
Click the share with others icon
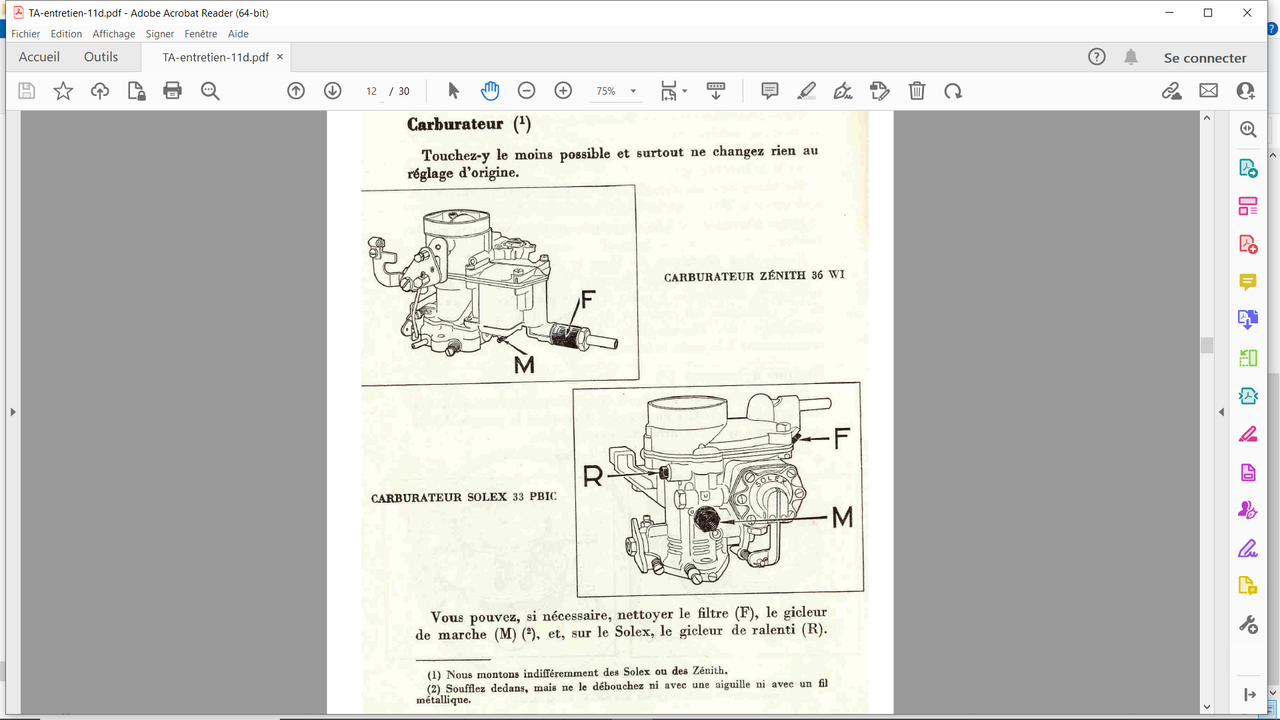pos(1245,91)
